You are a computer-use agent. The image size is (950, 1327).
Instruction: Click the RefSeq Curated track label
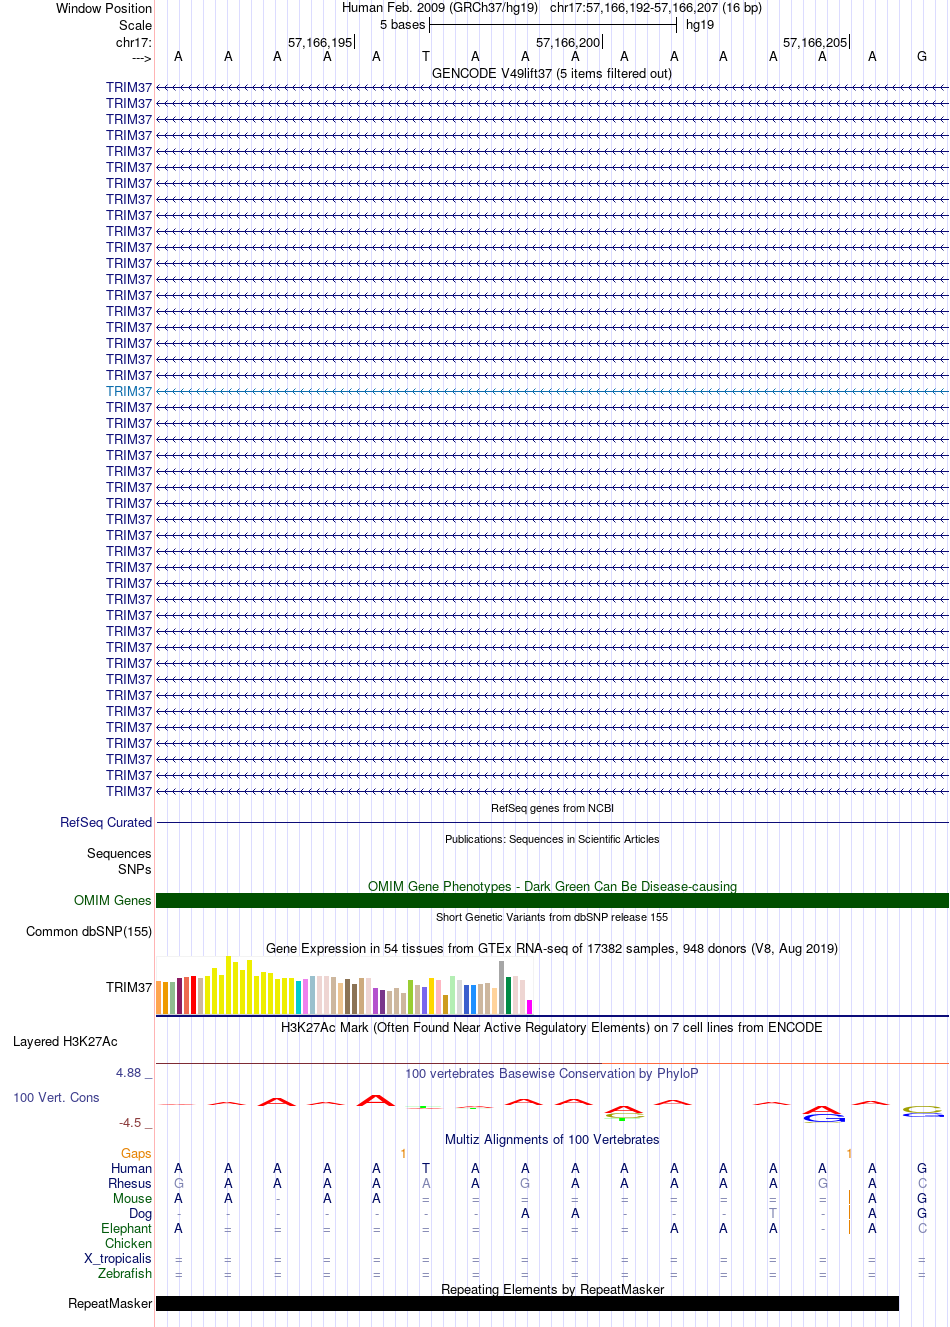coord(106,822)
